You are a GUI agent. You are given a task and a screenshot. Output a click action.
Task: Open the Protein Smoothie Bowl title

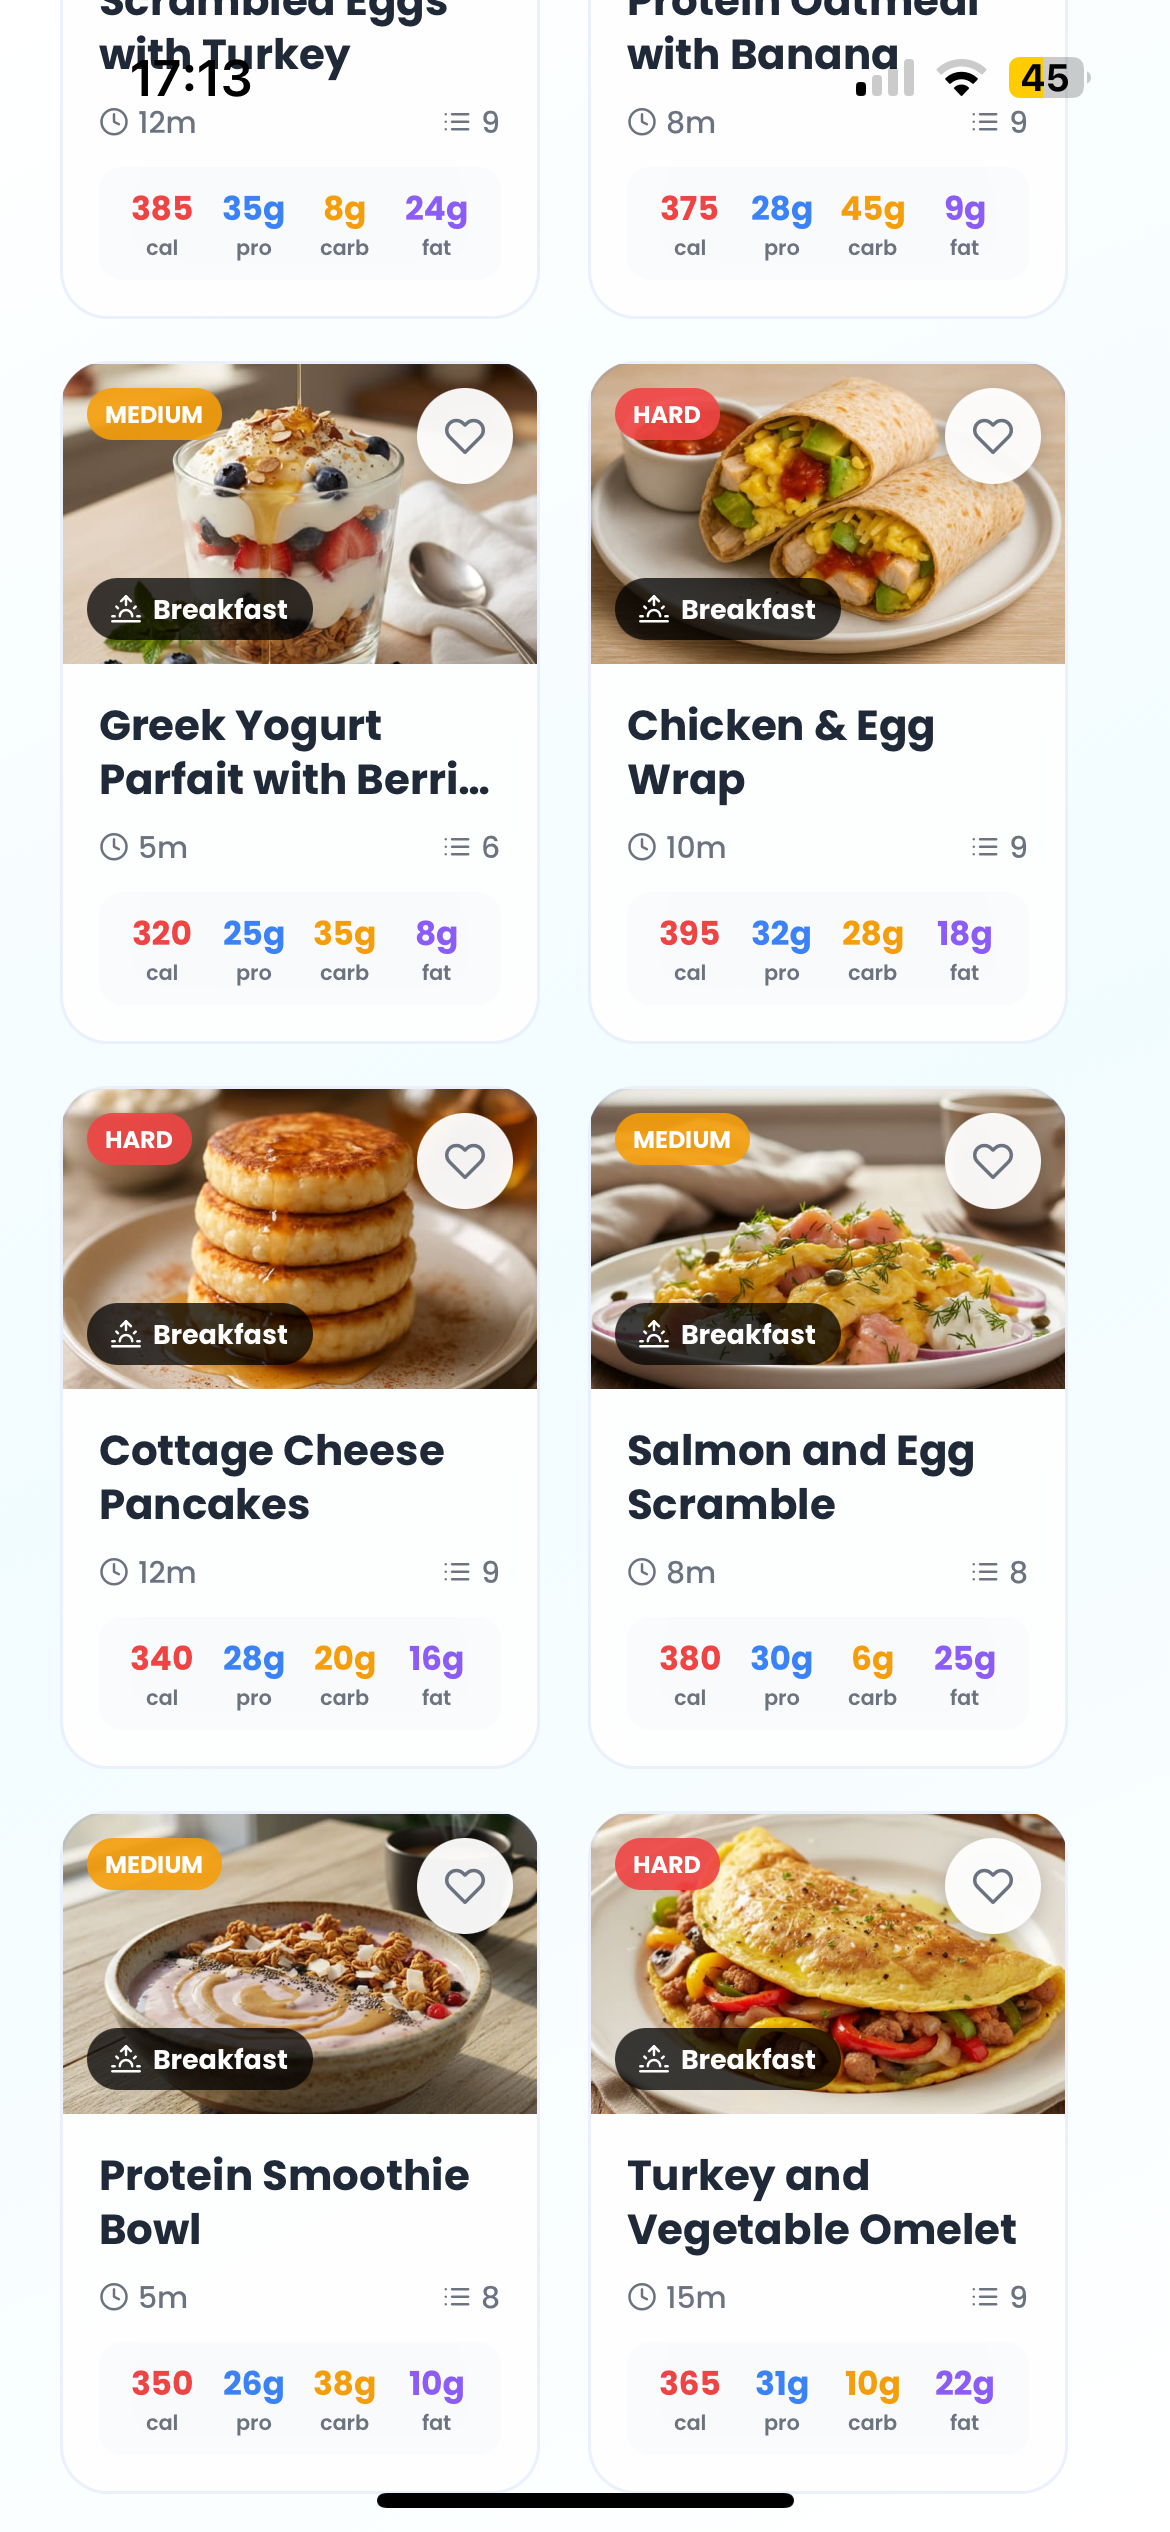click(284, 2202)
